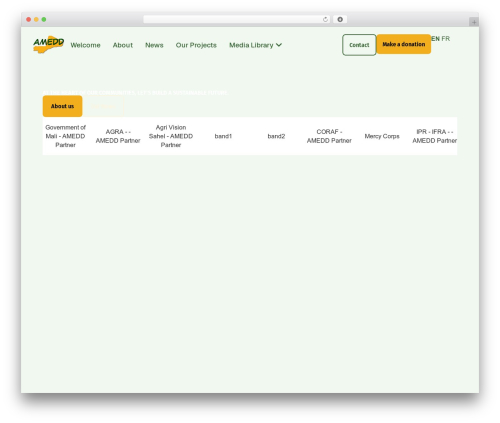Click the faded button beside About us
Image resolution: width=500 pixels, height=423 pixels.
103,106
